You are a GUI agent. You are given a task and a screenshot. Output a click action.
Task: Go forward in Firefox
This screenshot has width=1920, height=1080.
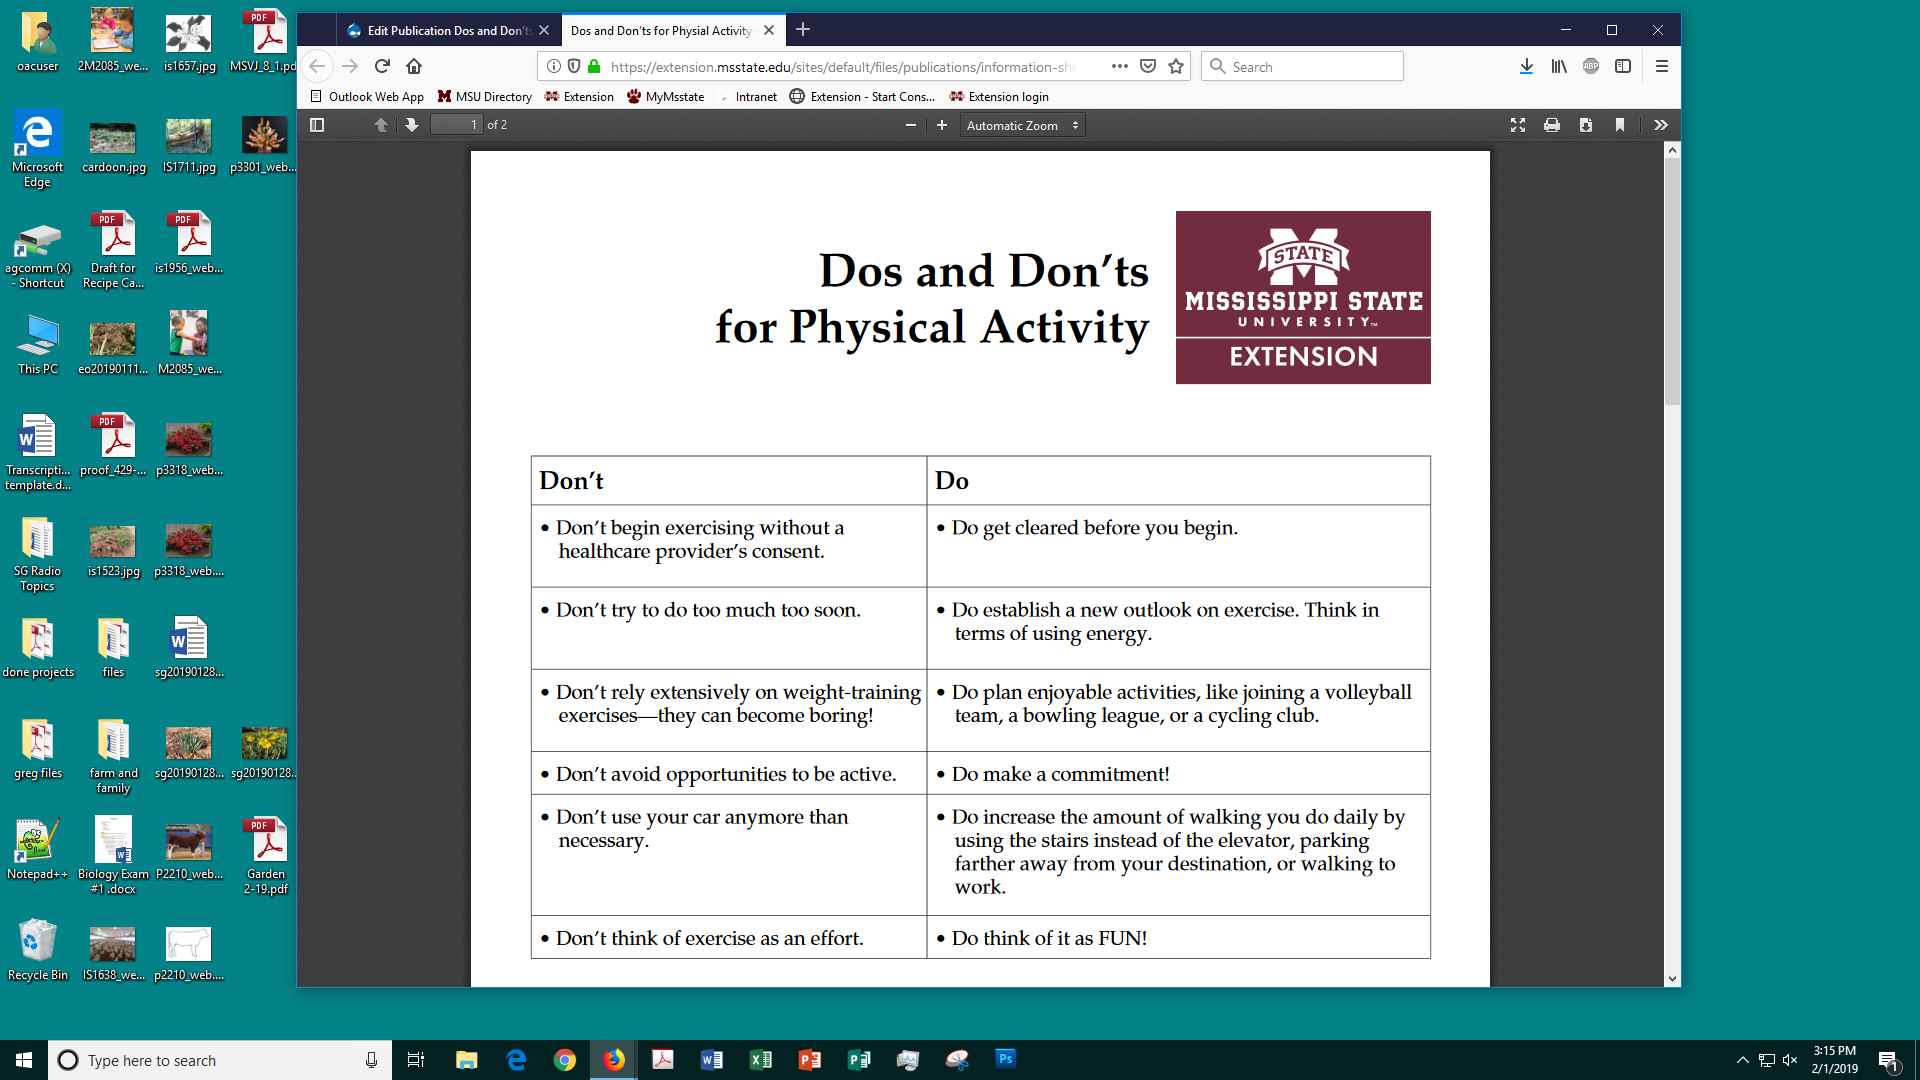click(350, 66)
